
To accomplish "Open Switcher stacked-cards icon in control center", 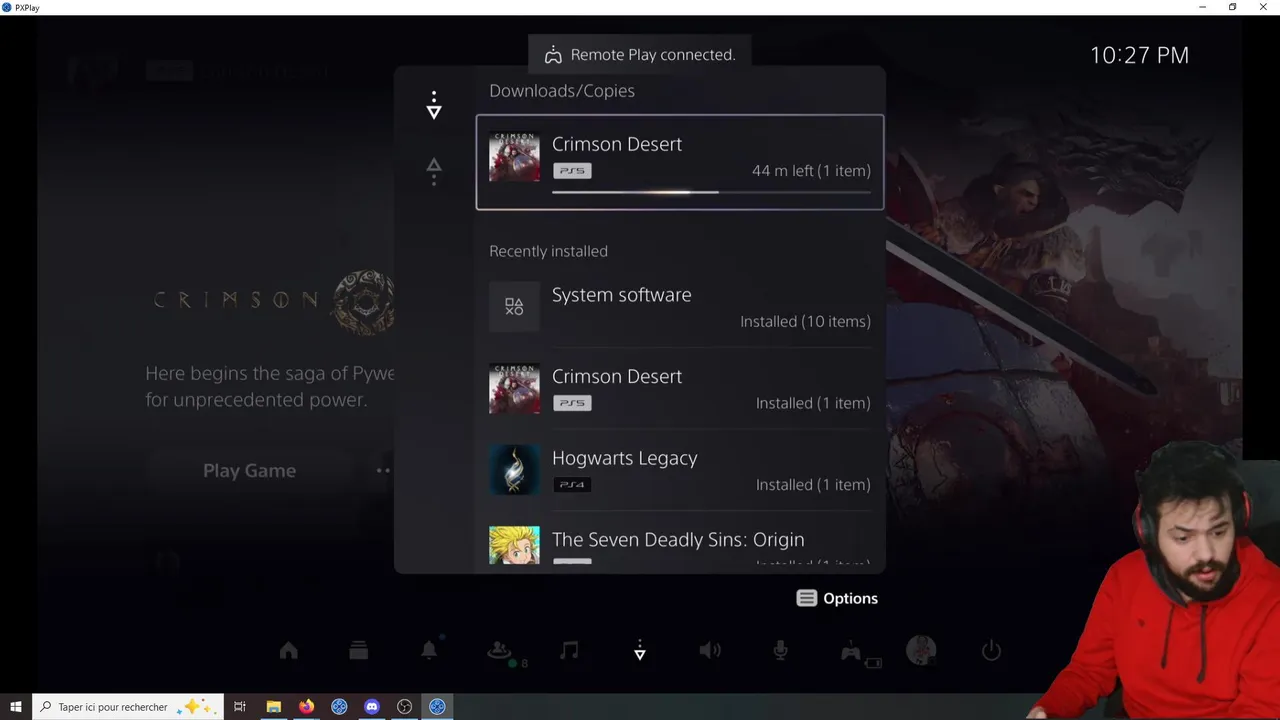I will click(x=359, y=651).
